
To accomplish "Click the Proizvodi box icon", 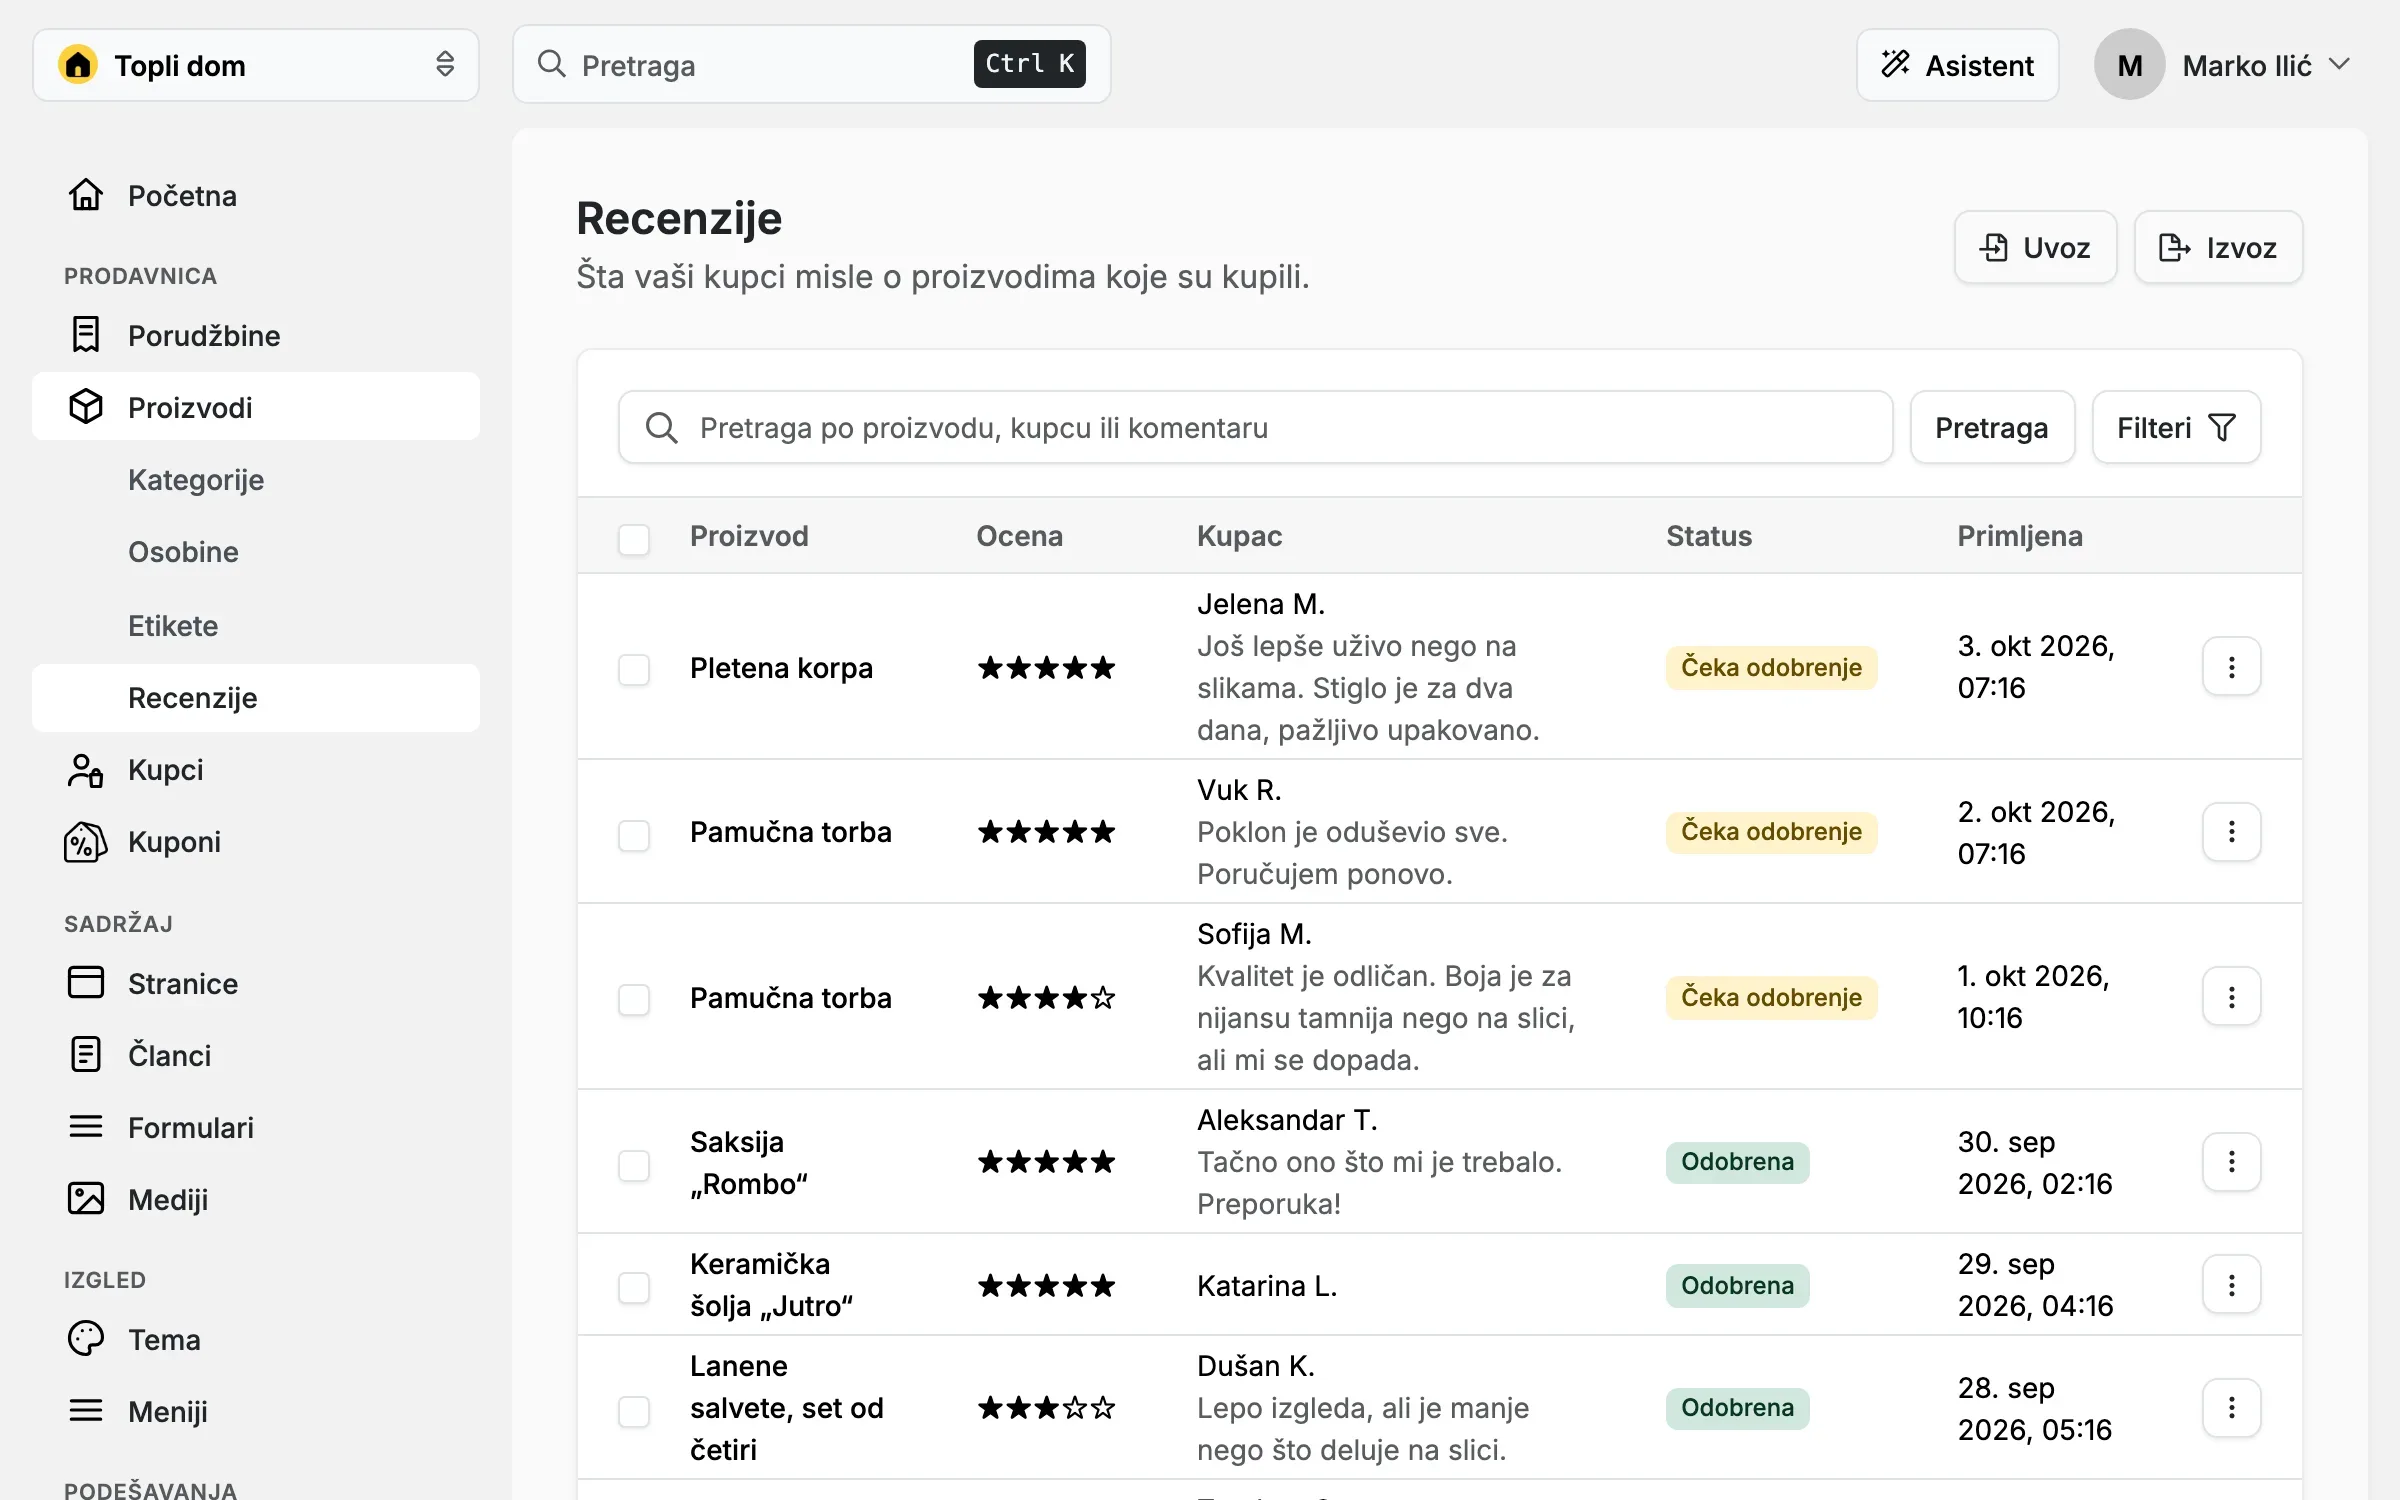I will tap(86, 407).
